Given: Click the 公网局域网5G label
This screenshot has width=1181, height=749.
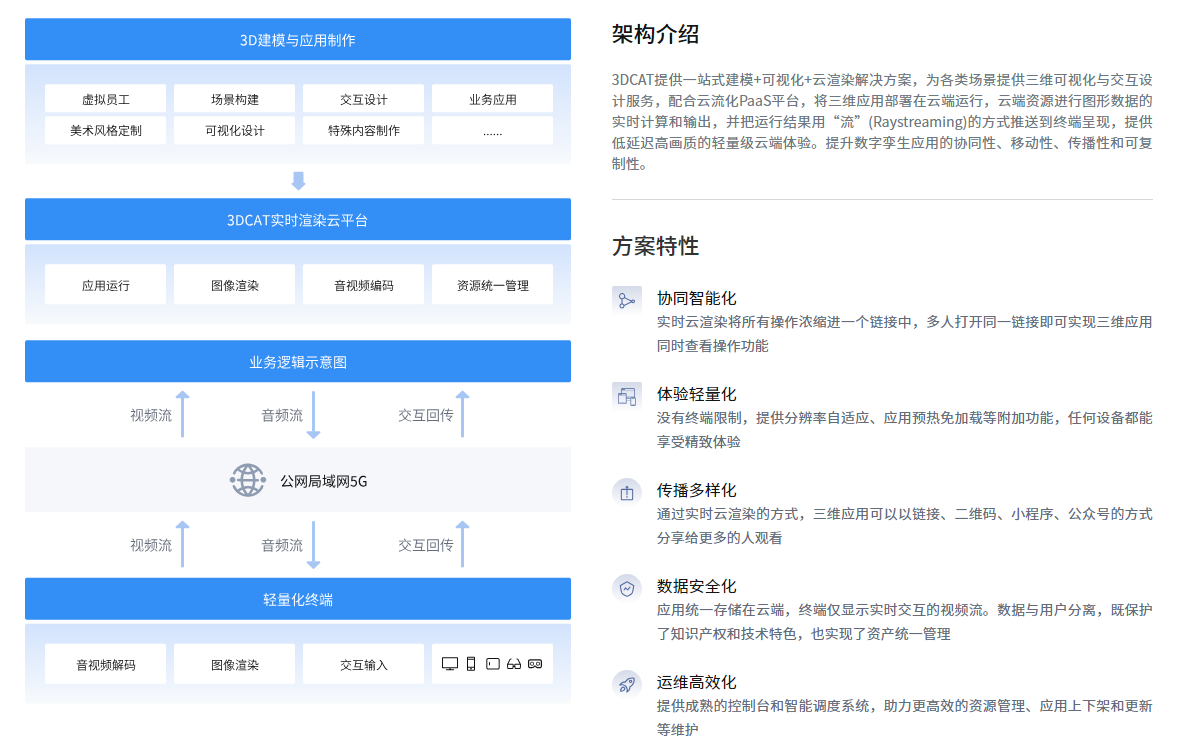Looking at the screenshot, I should click(x=324, y=481).
